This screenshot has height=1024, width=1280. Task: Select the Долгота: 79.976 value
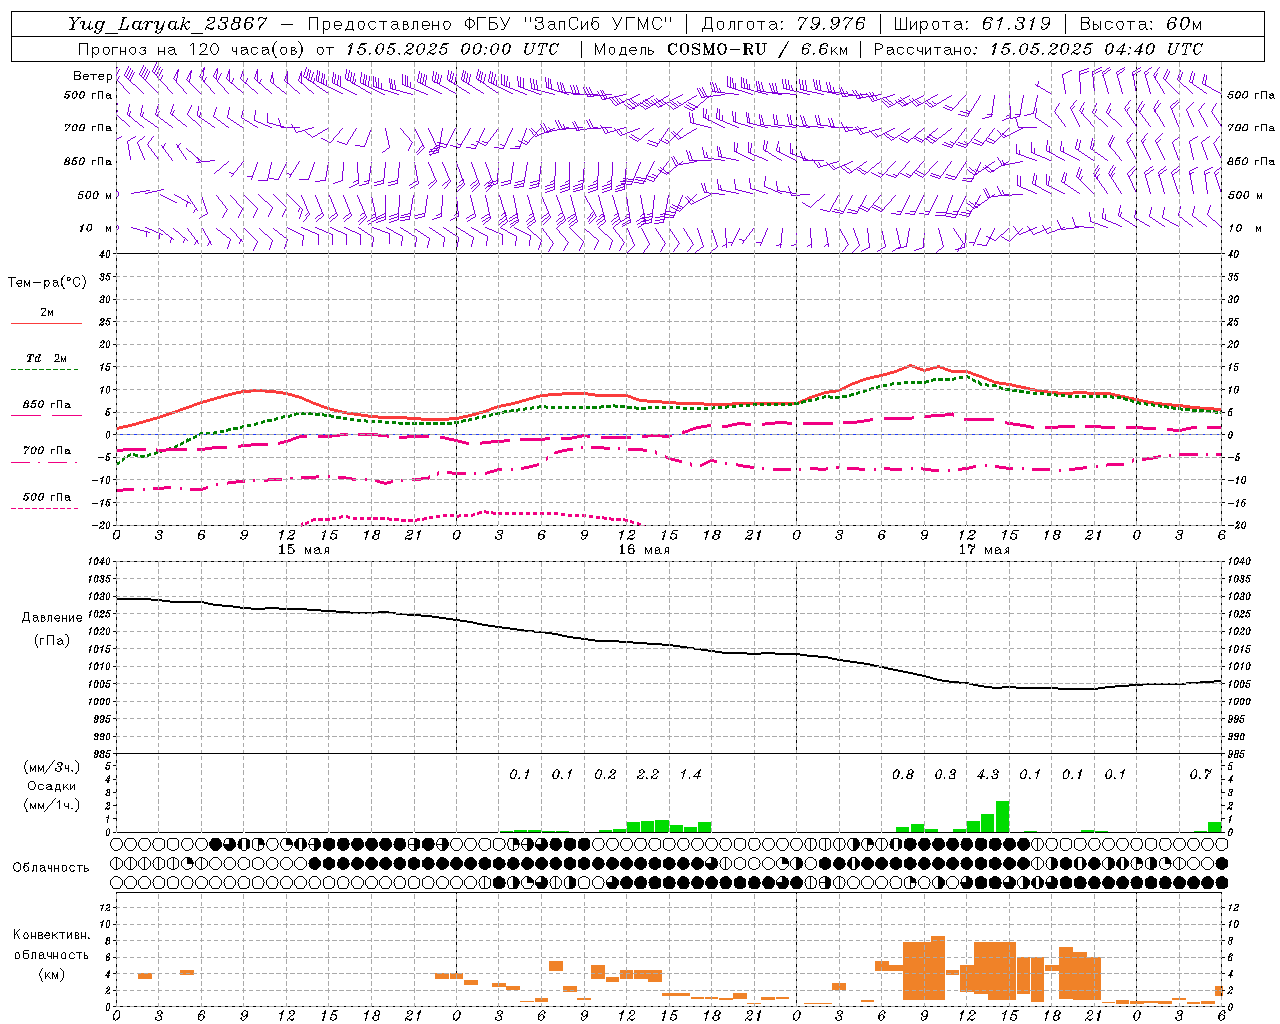coord(784,24)
